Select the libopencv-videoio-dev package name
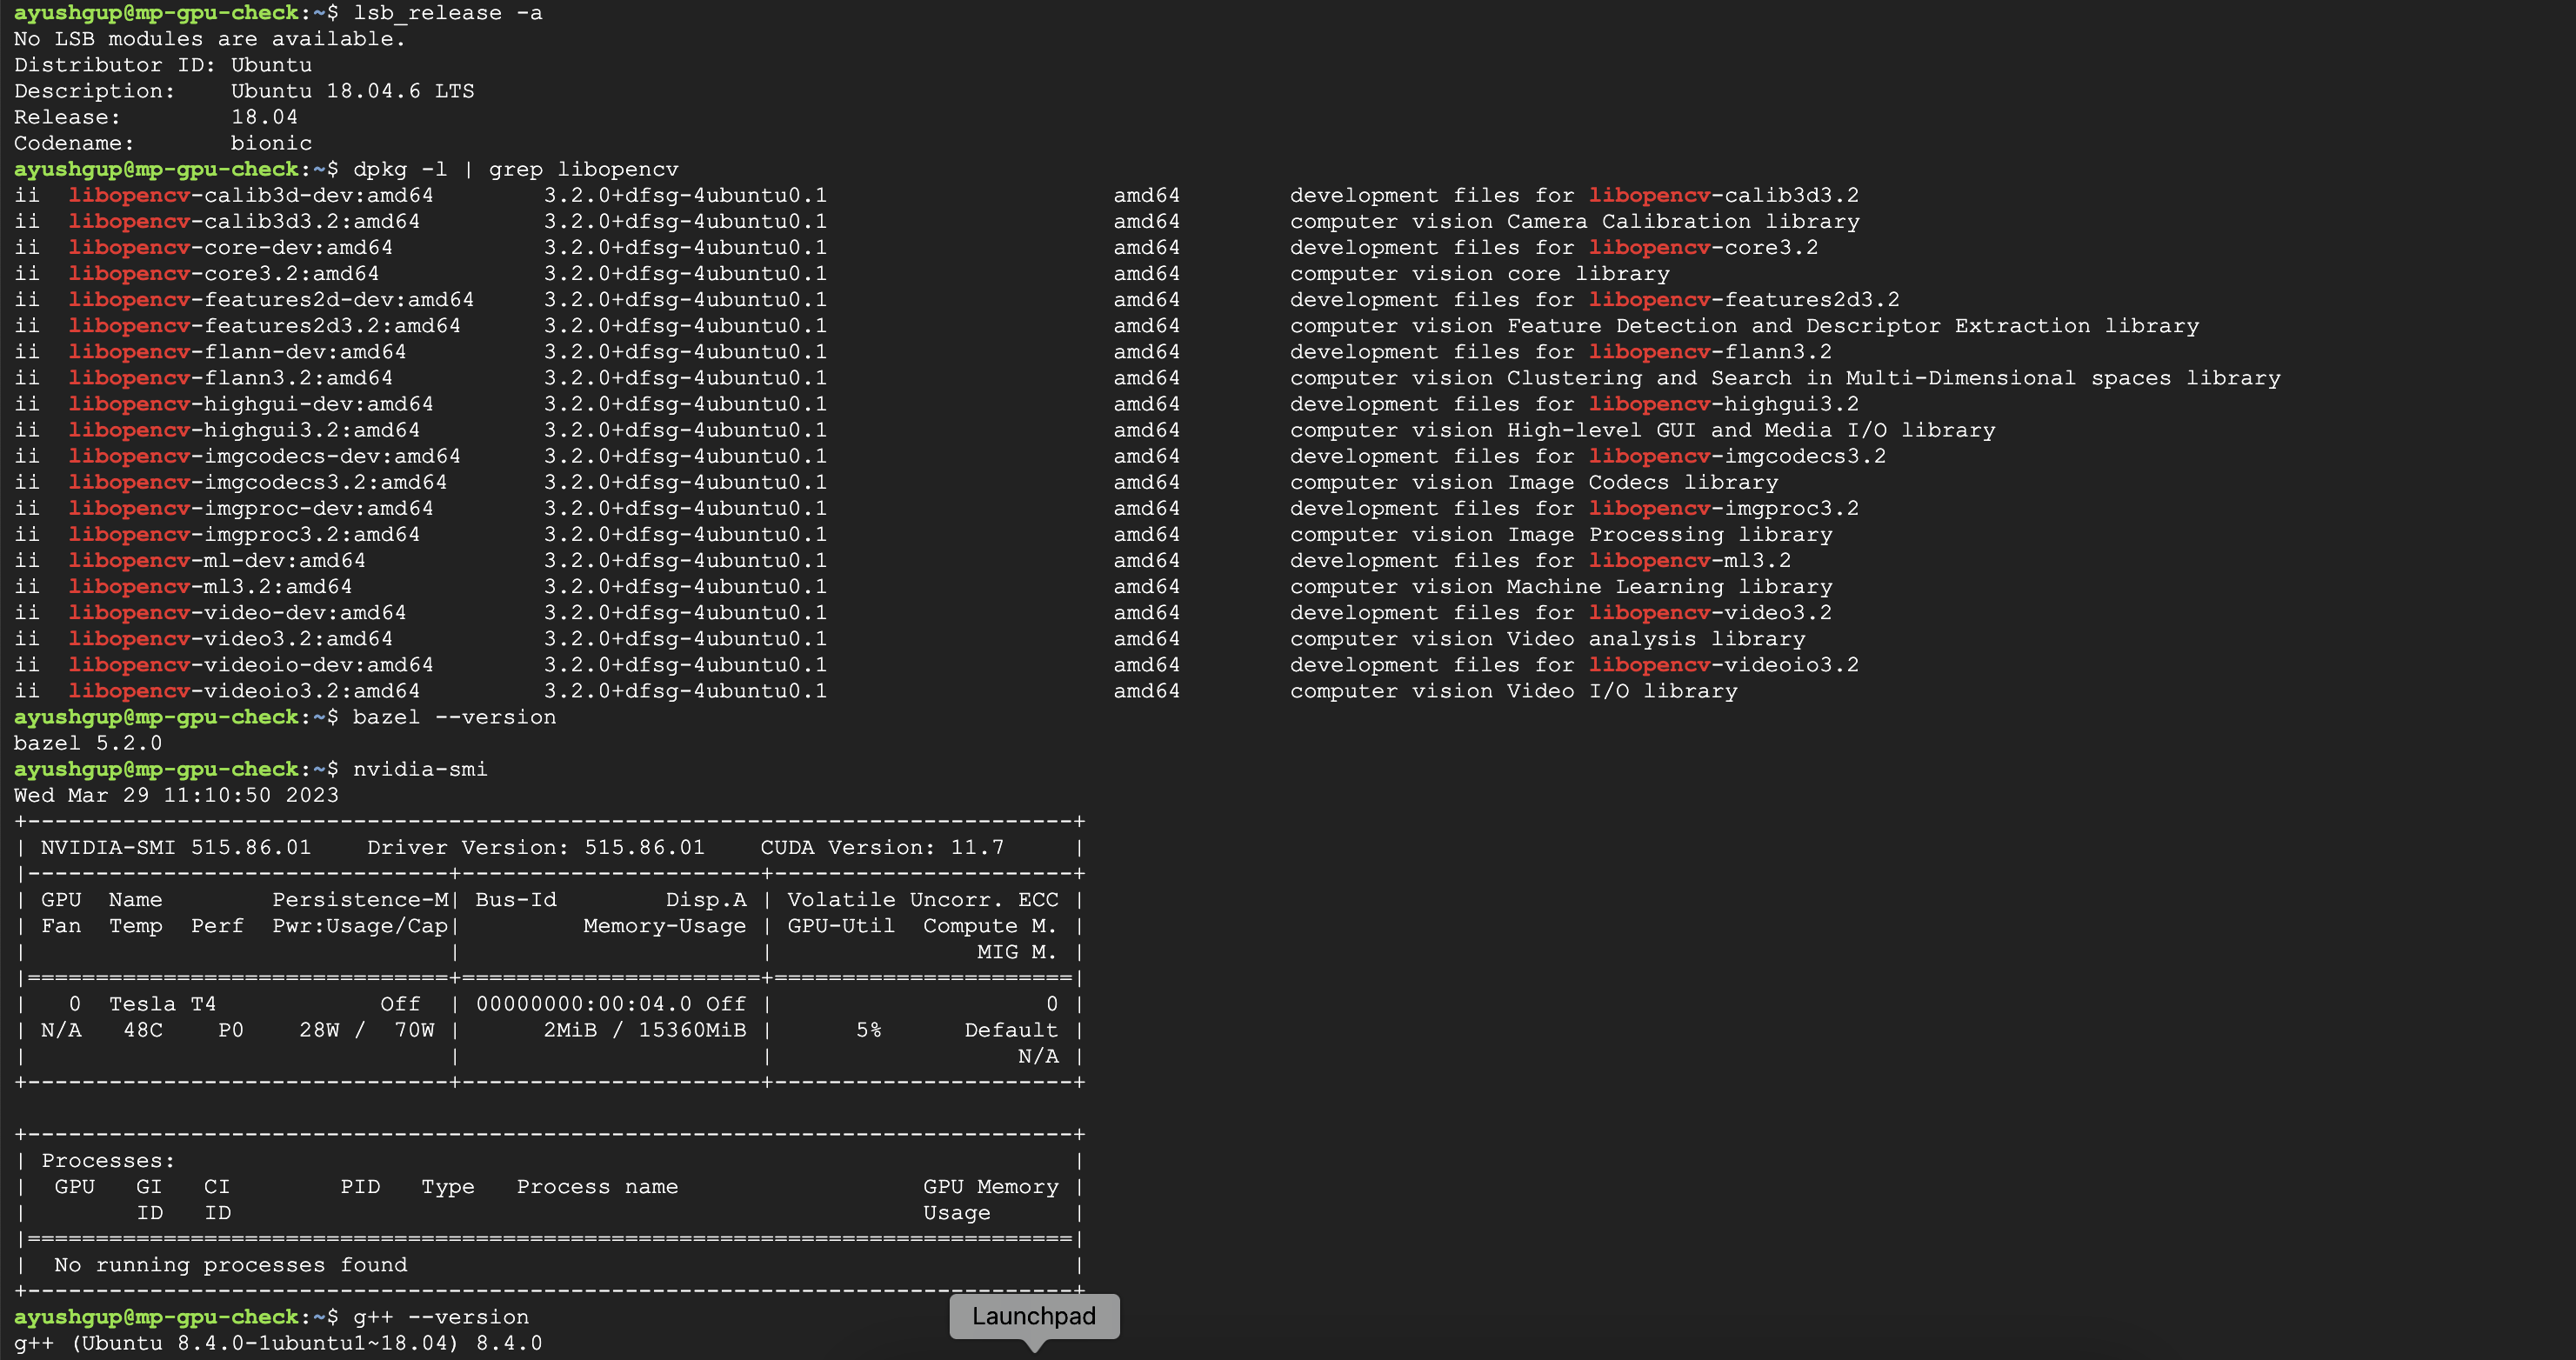The width and height of the screenshot is (2576, 1360). [250, 664]
